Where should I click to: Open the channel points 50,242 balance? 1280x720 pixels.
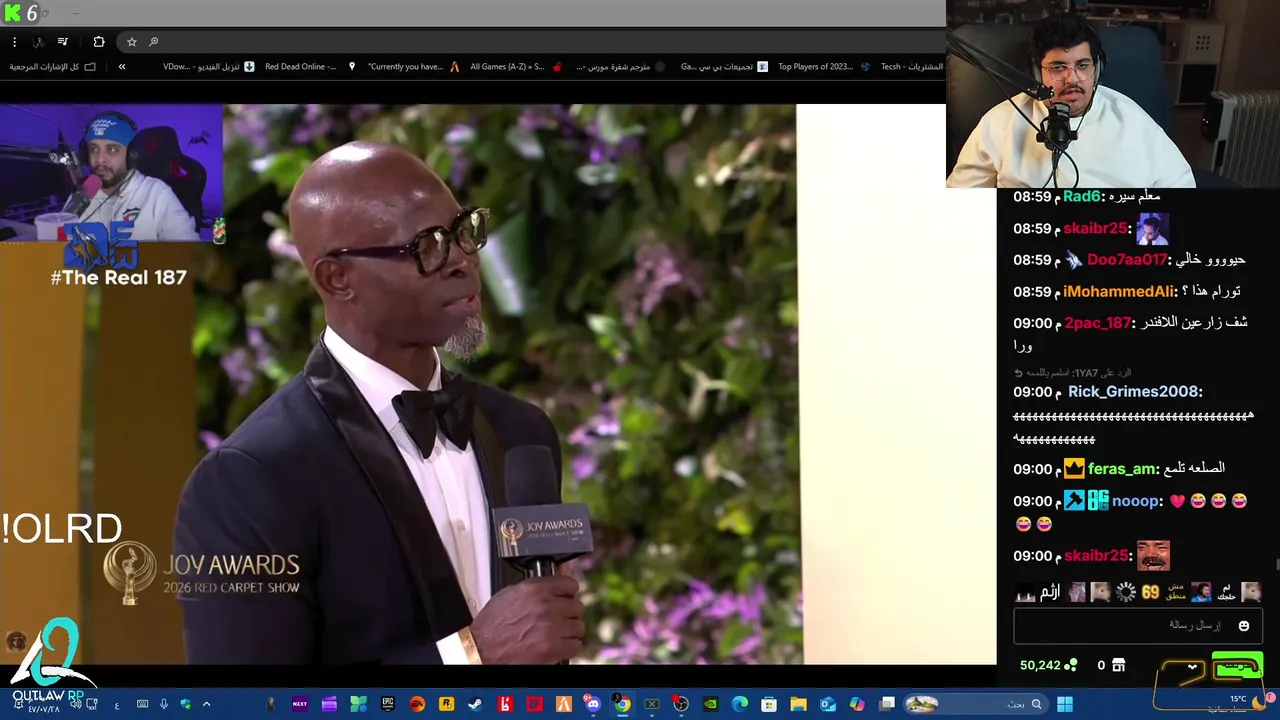point(1048,665)
